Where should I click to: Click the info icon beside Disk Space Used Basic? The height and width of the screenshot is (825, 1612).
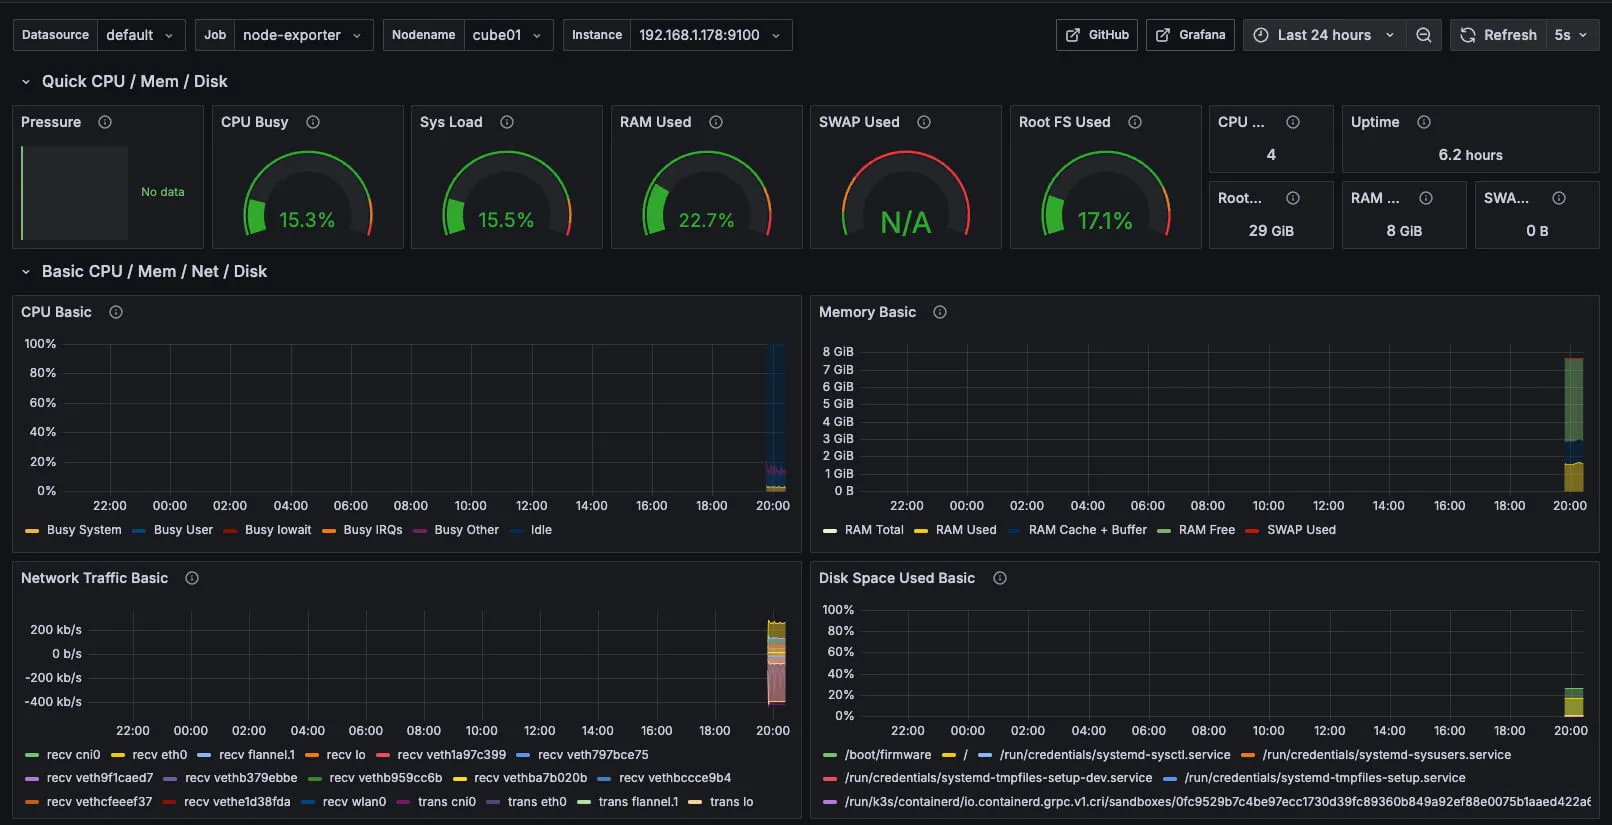1000,578
